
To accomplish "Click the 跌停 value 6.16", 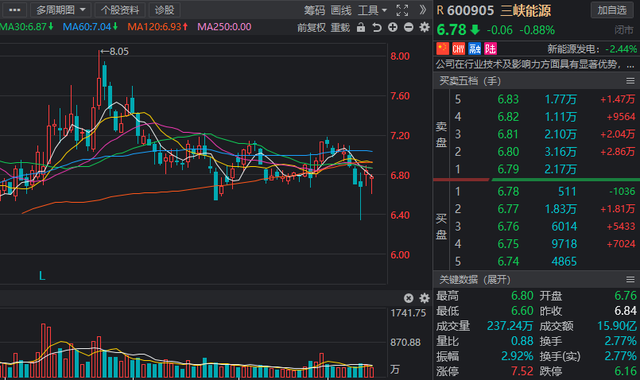I will [x=625, y=371].
